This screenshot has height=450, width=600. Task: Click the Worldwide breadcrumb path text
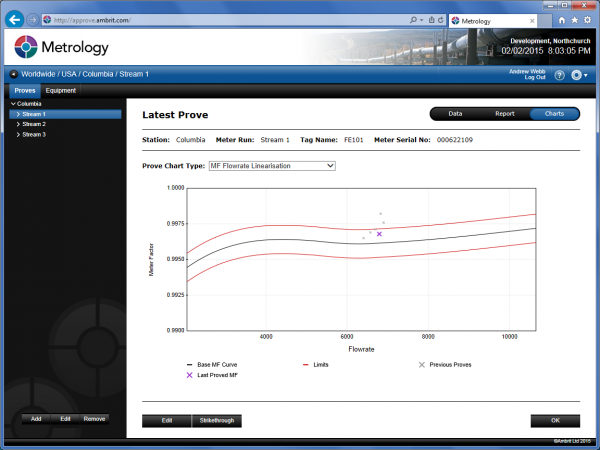pos(38,74)
